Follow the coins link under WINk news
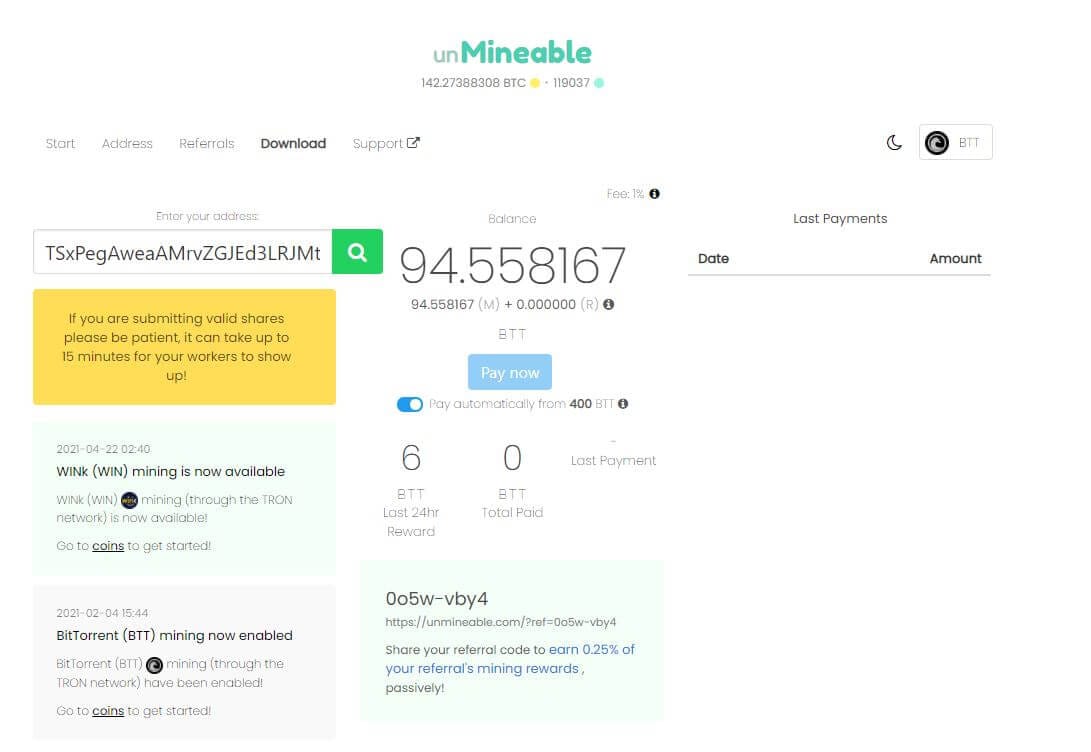Image resolution: width=1091 pixels, height=752 pixels. tap(108, 546)
